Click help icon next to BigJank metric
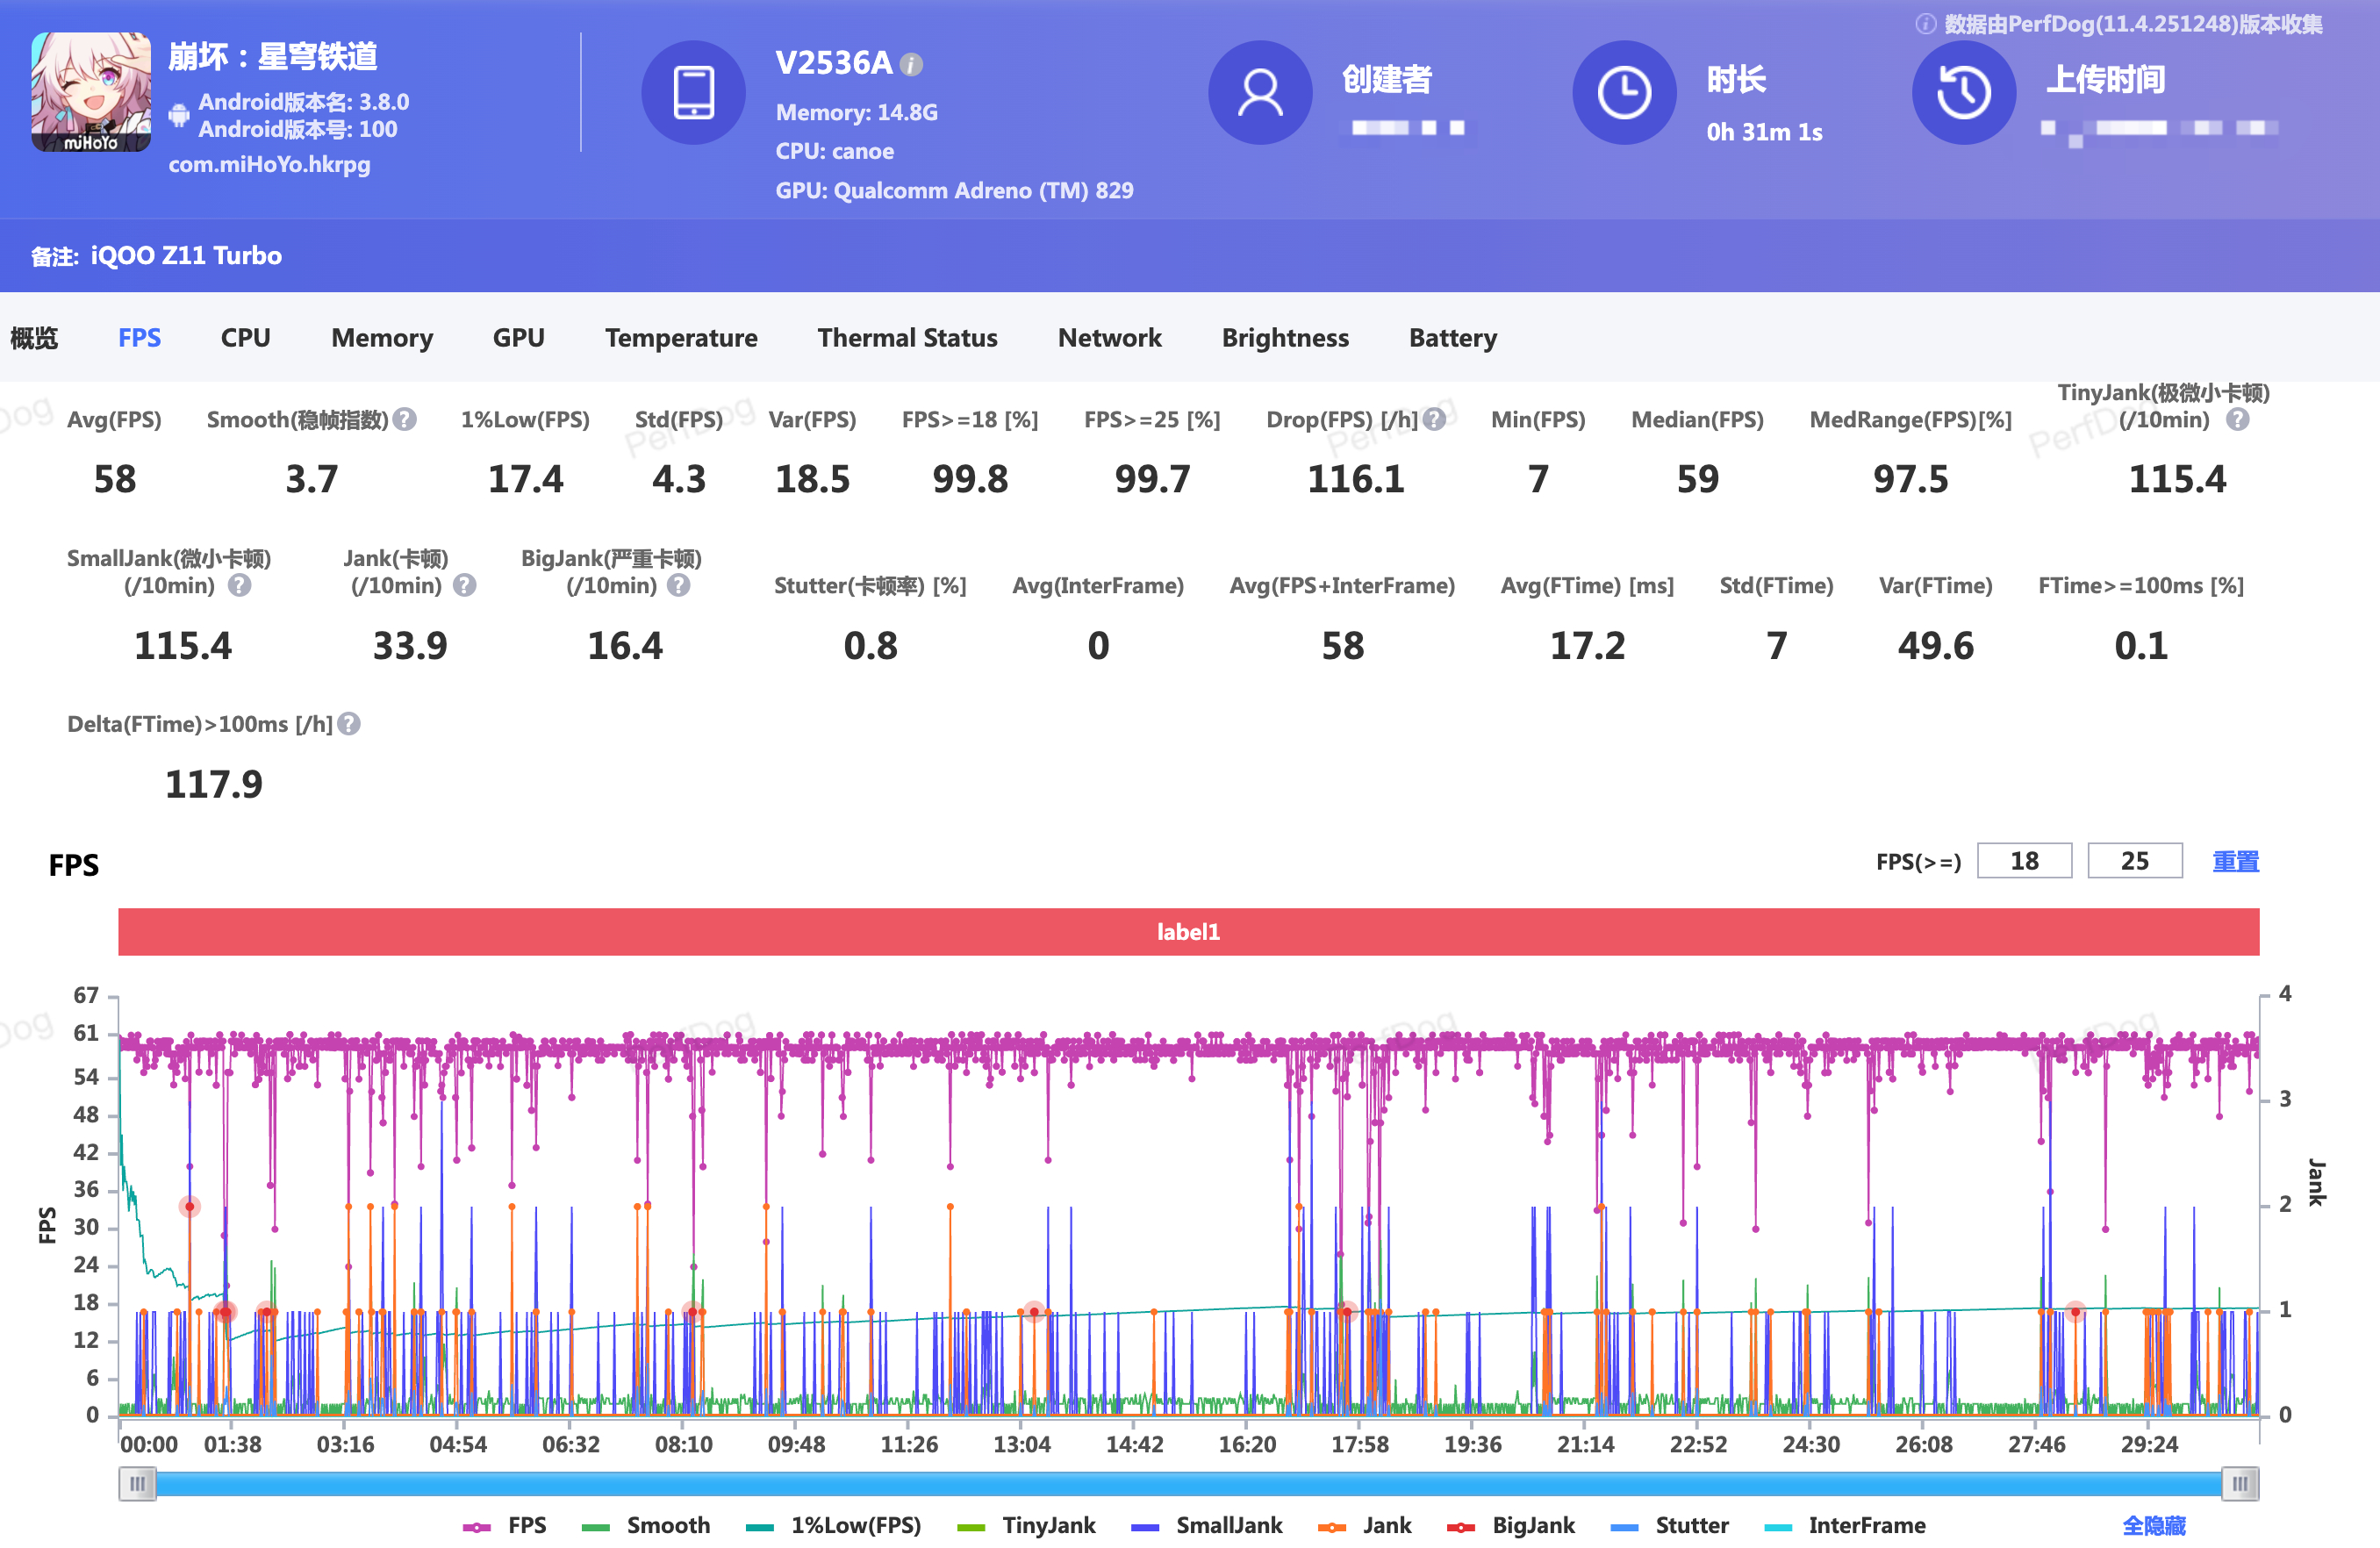Viewport: 2380px width, 1548px height. (x=678, y=586)
